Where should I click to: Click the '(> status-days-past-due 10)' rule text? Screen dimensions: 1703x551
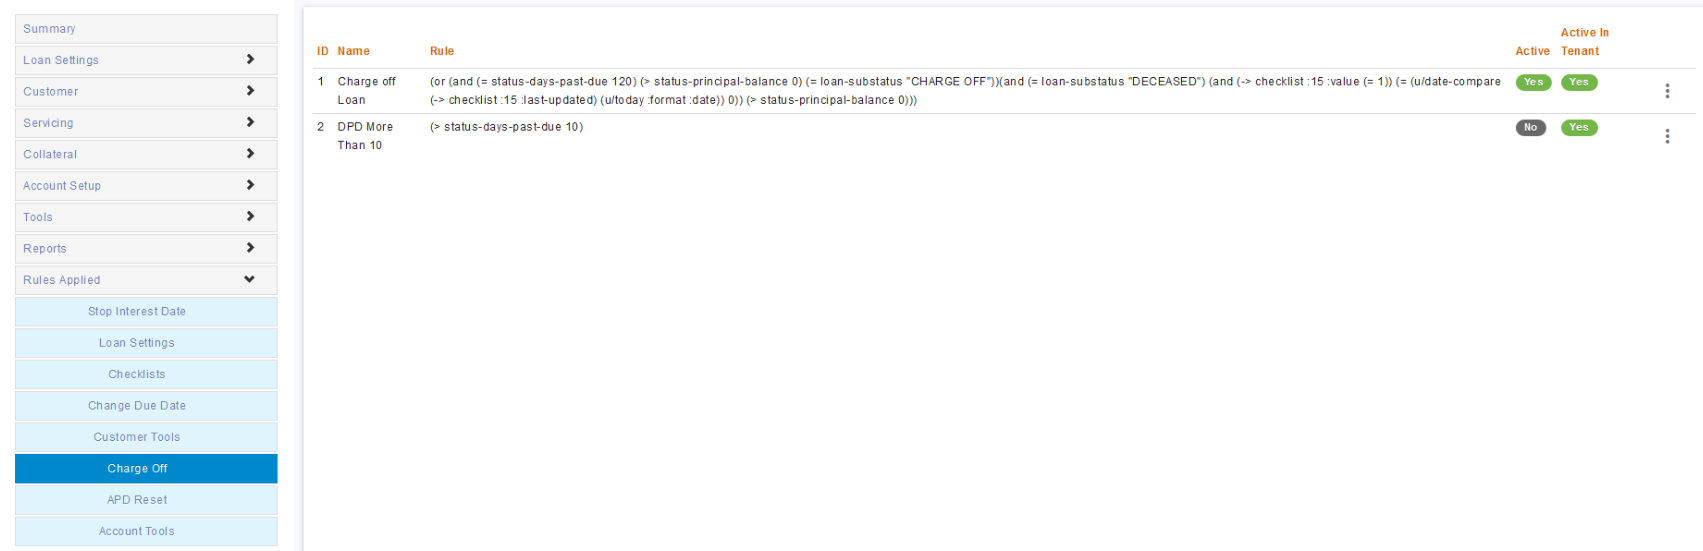coord(506,127)
